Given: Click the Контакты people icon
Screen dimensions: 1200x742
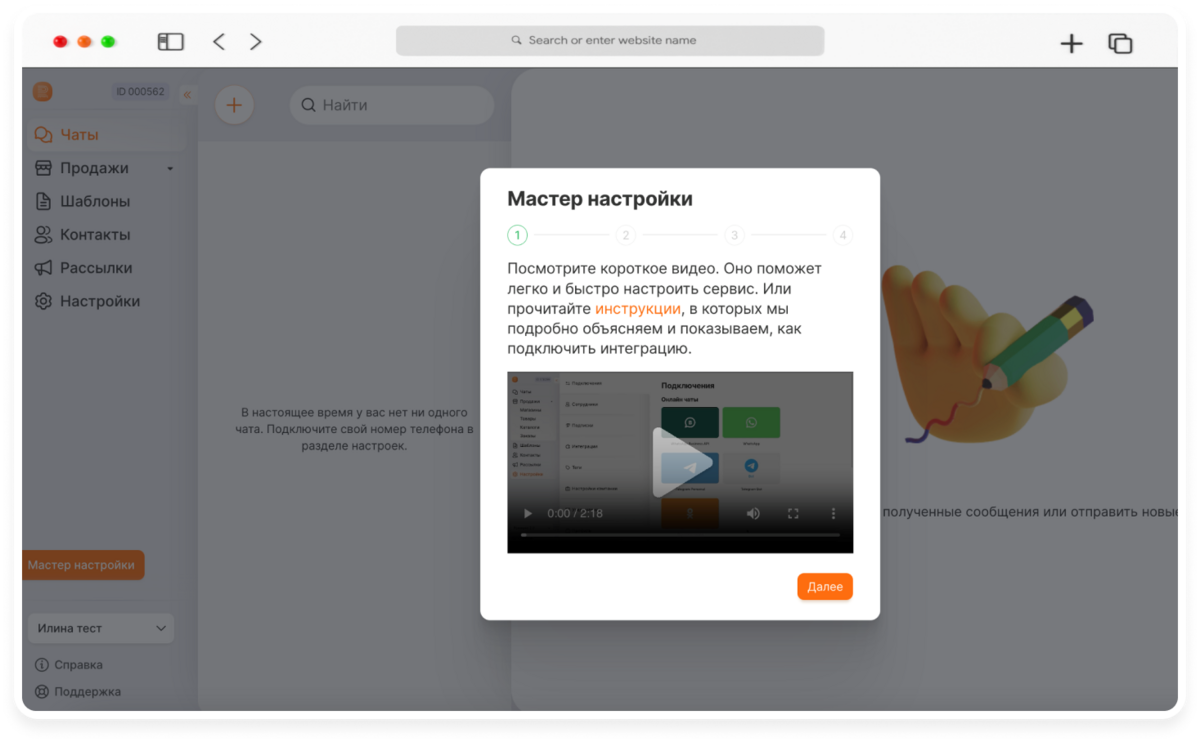Looking at the screenshot, I should tap(43, 235).
